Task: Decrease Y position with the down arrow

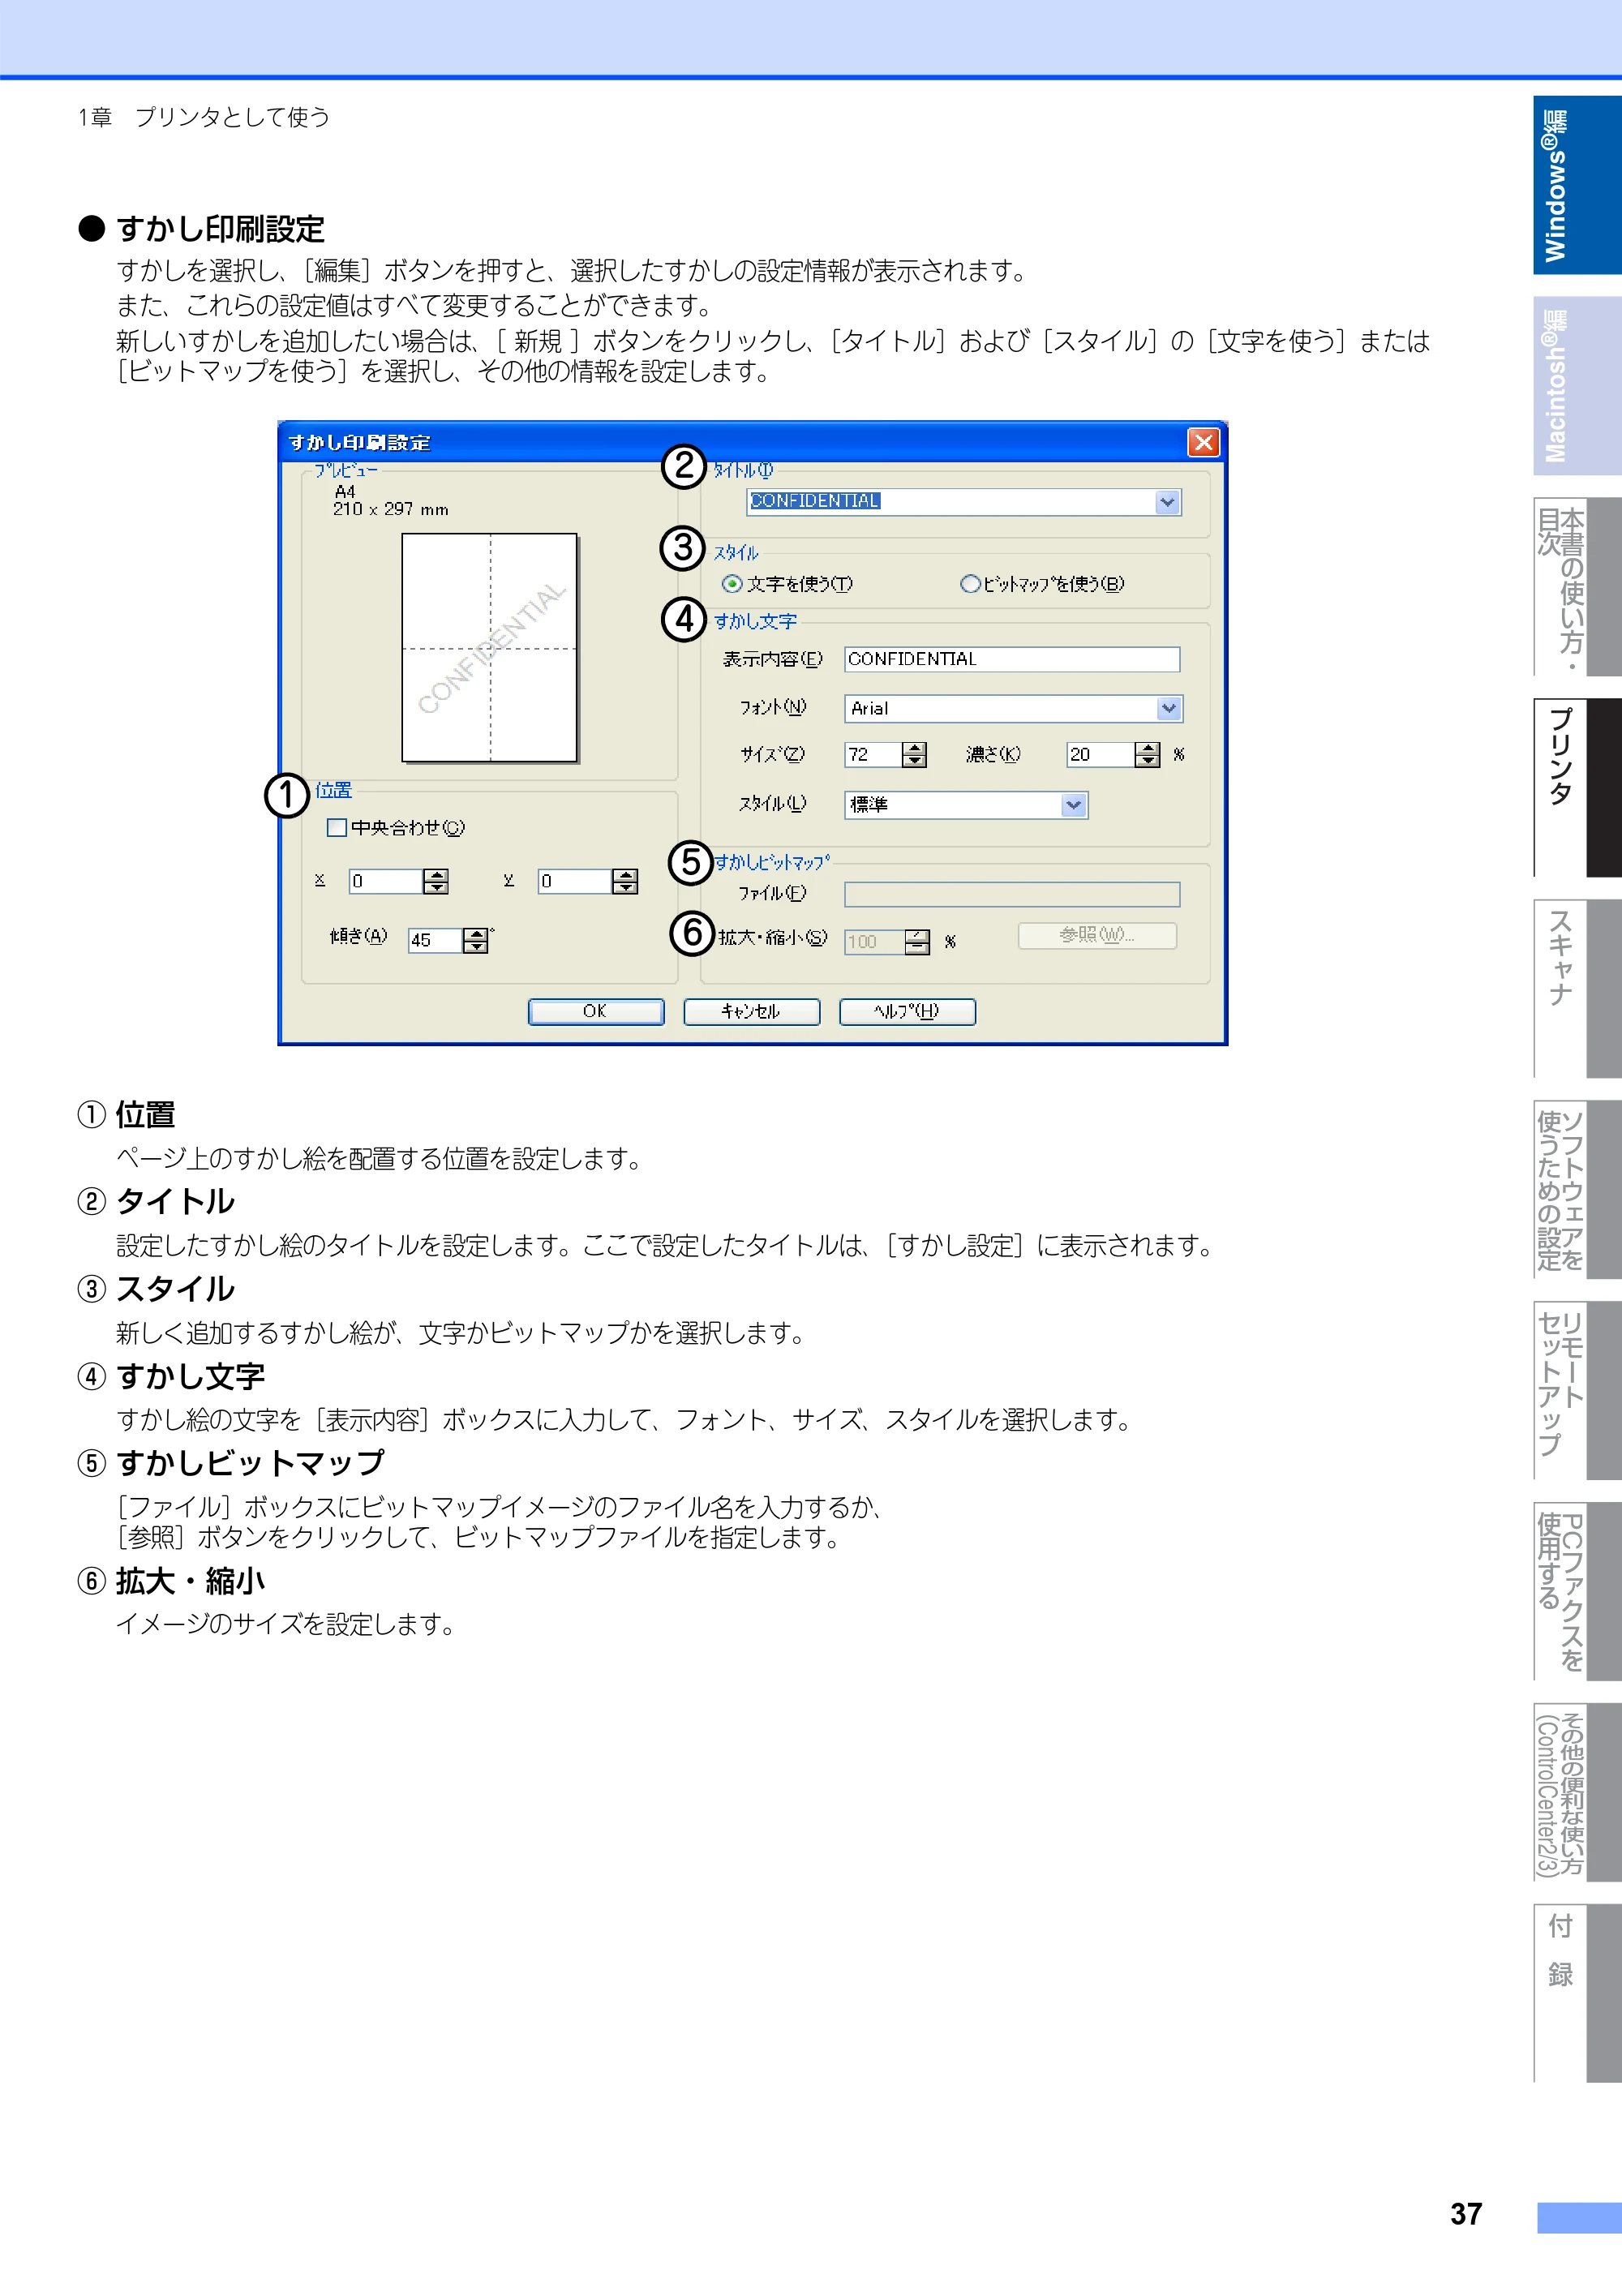Action: [625, 888]
